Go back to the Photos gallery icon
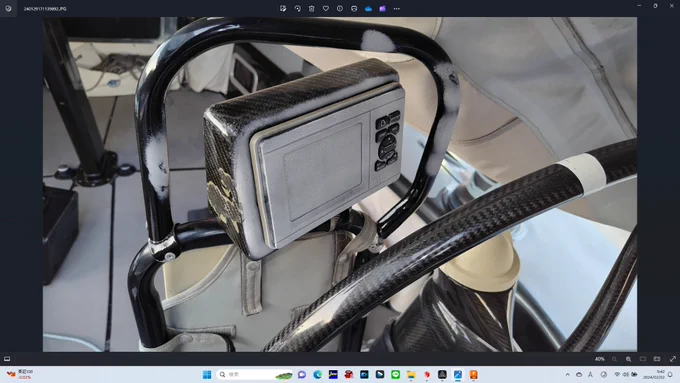The height and width of the screenshot is (383, 680). tap(8, 9)
